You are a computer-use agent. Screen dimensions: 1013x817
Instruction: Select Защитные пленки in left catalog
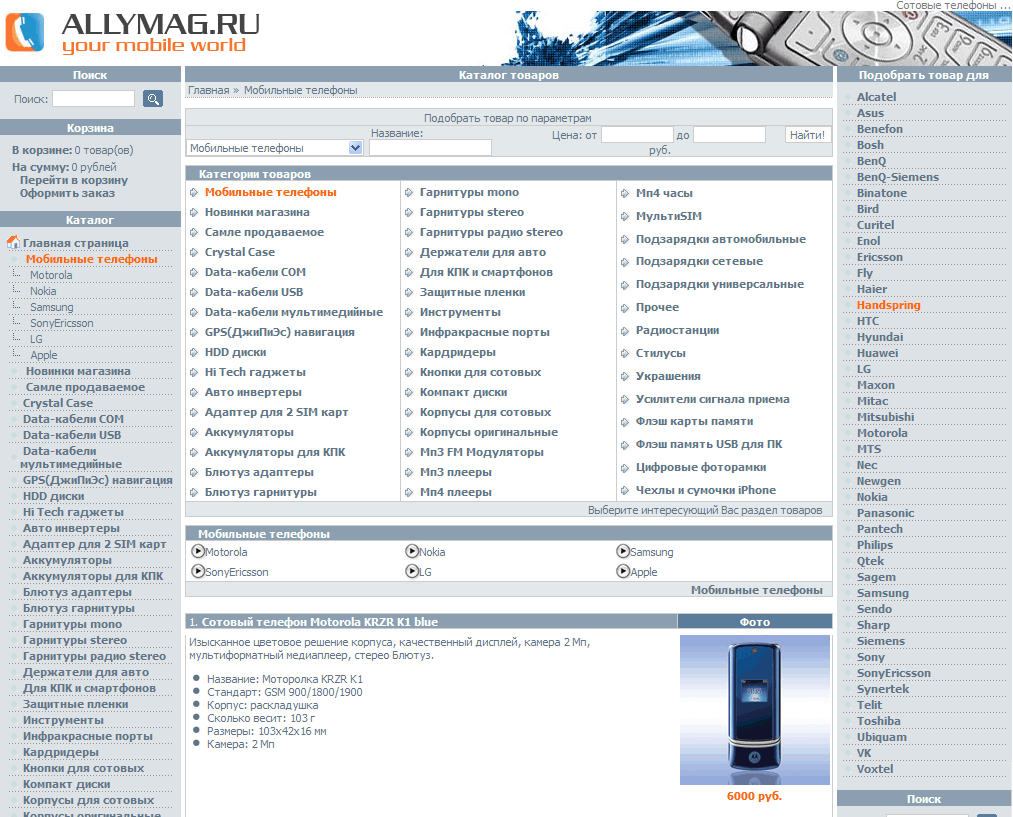pos(76,704)
